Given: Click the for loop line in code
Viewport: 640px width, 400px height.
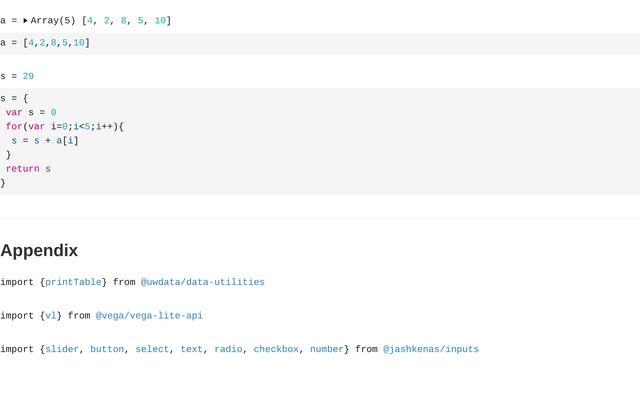Looking at the screenshot, I should 64,127.
